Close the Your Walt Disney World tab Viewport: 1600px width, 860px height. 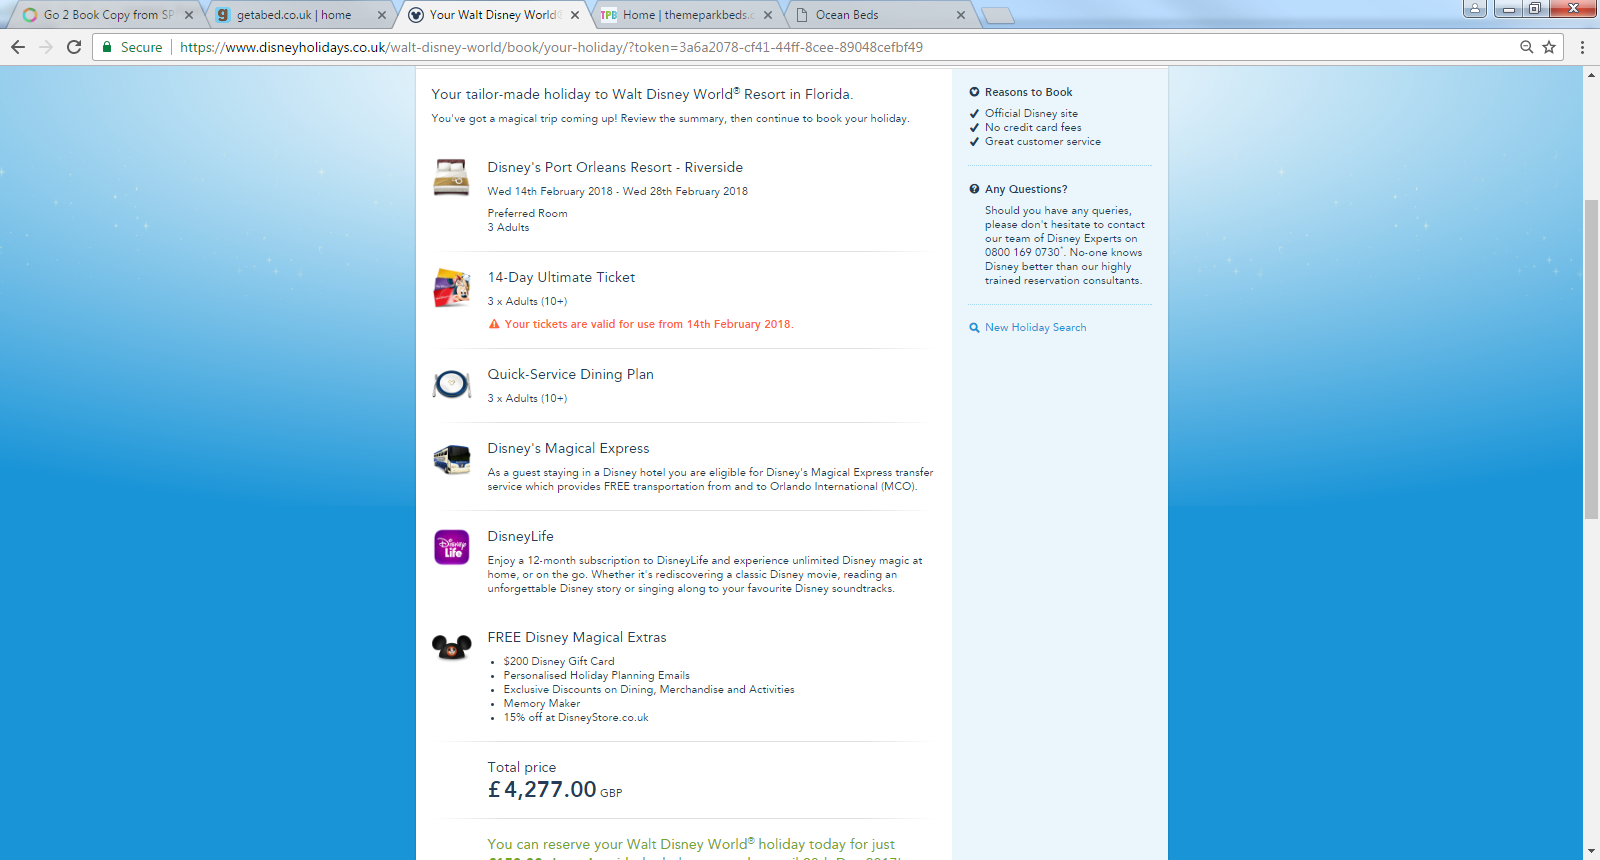pos(575,15)
